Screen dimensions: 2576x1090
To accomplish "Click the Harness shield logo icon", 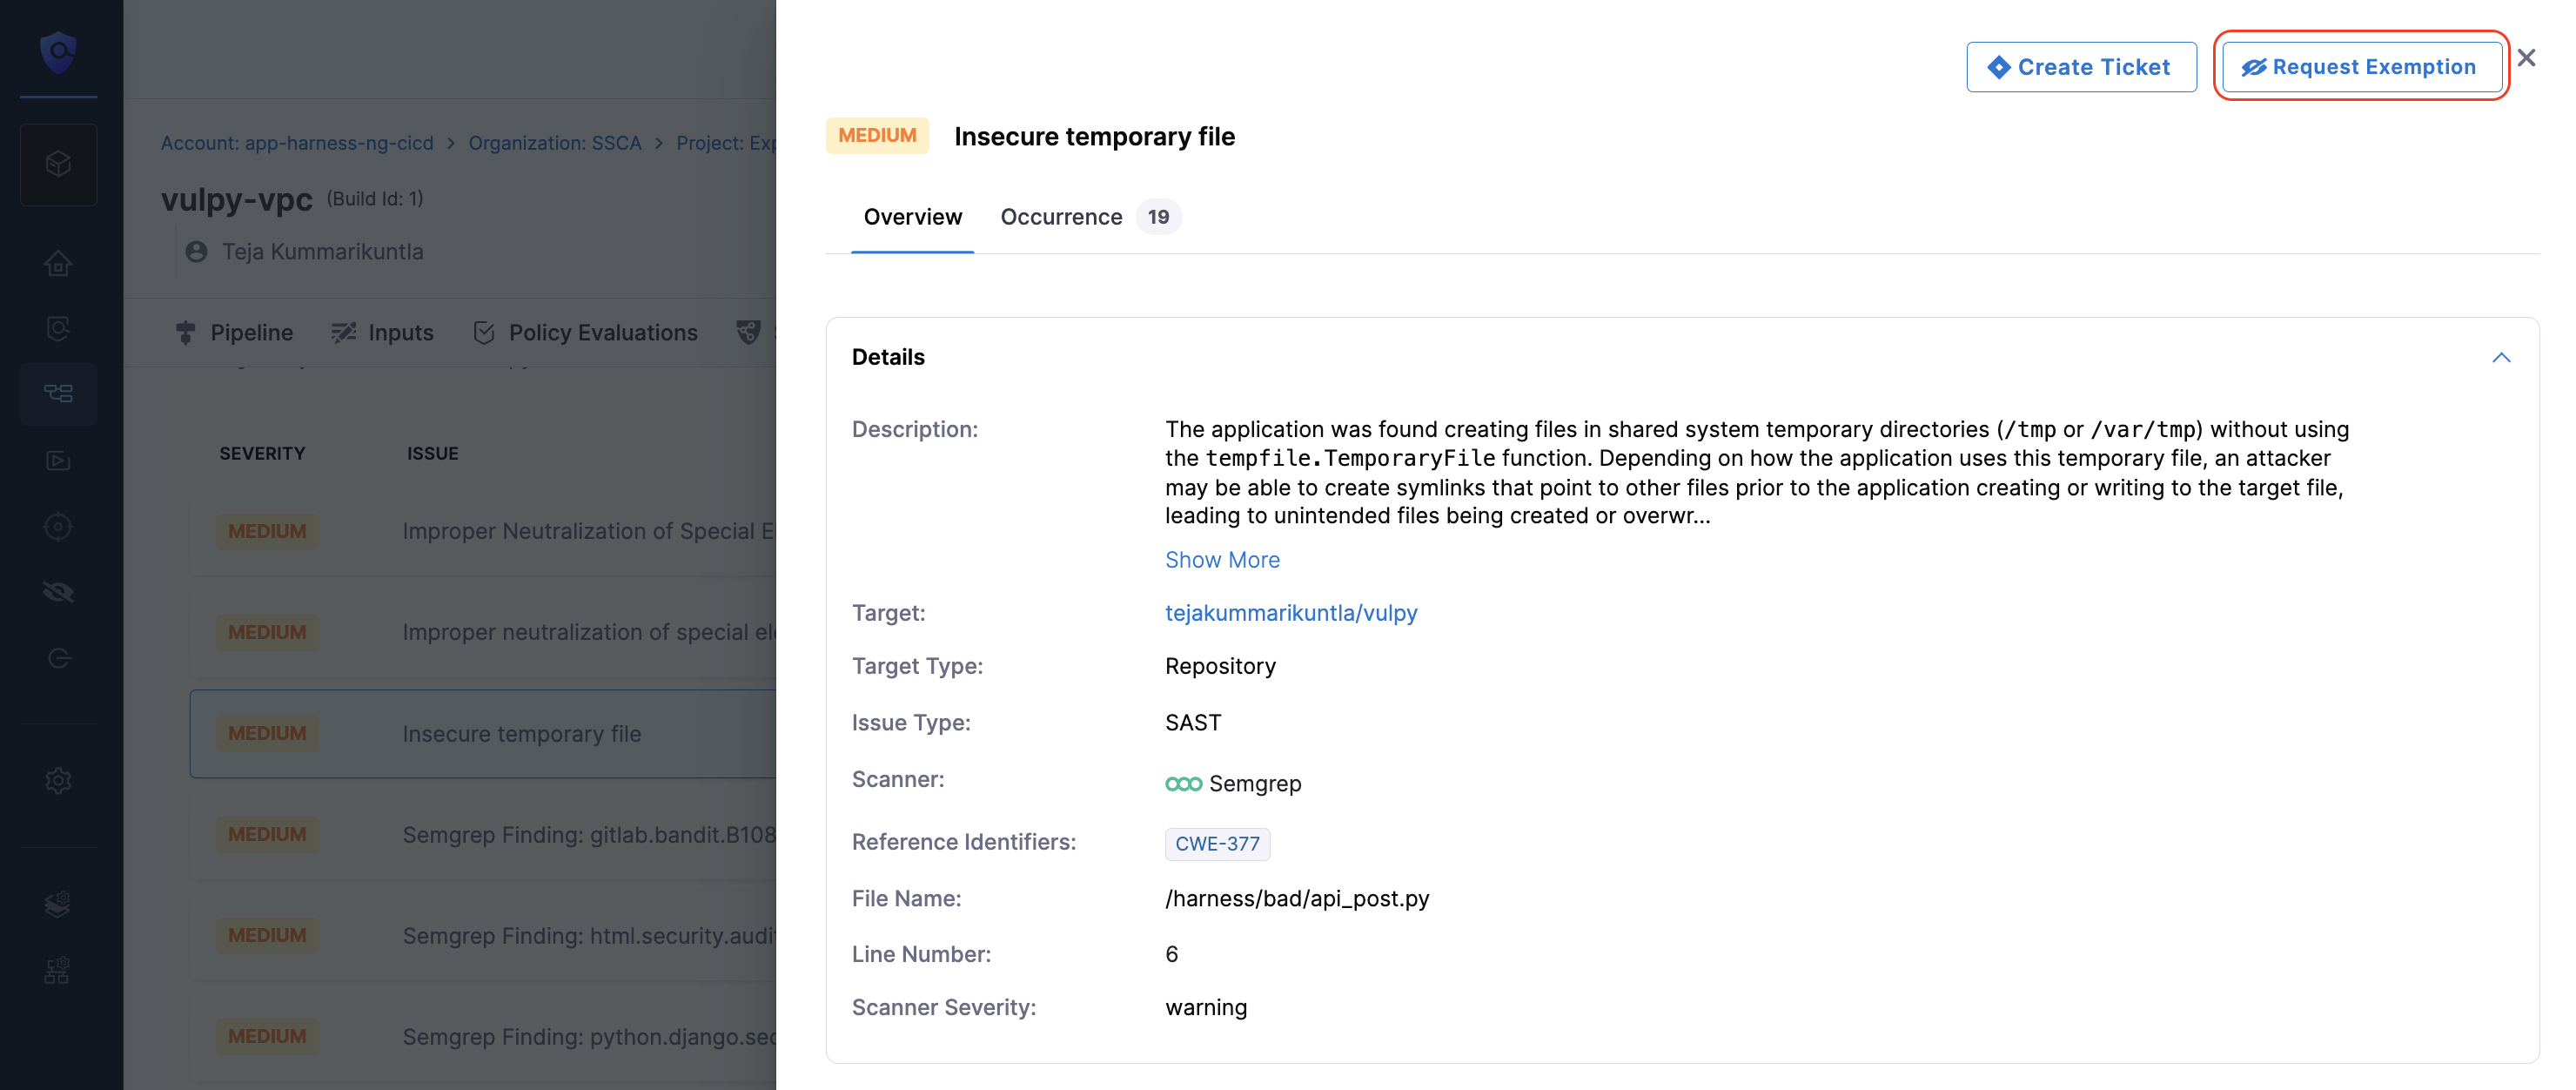I will click(58, 51).
